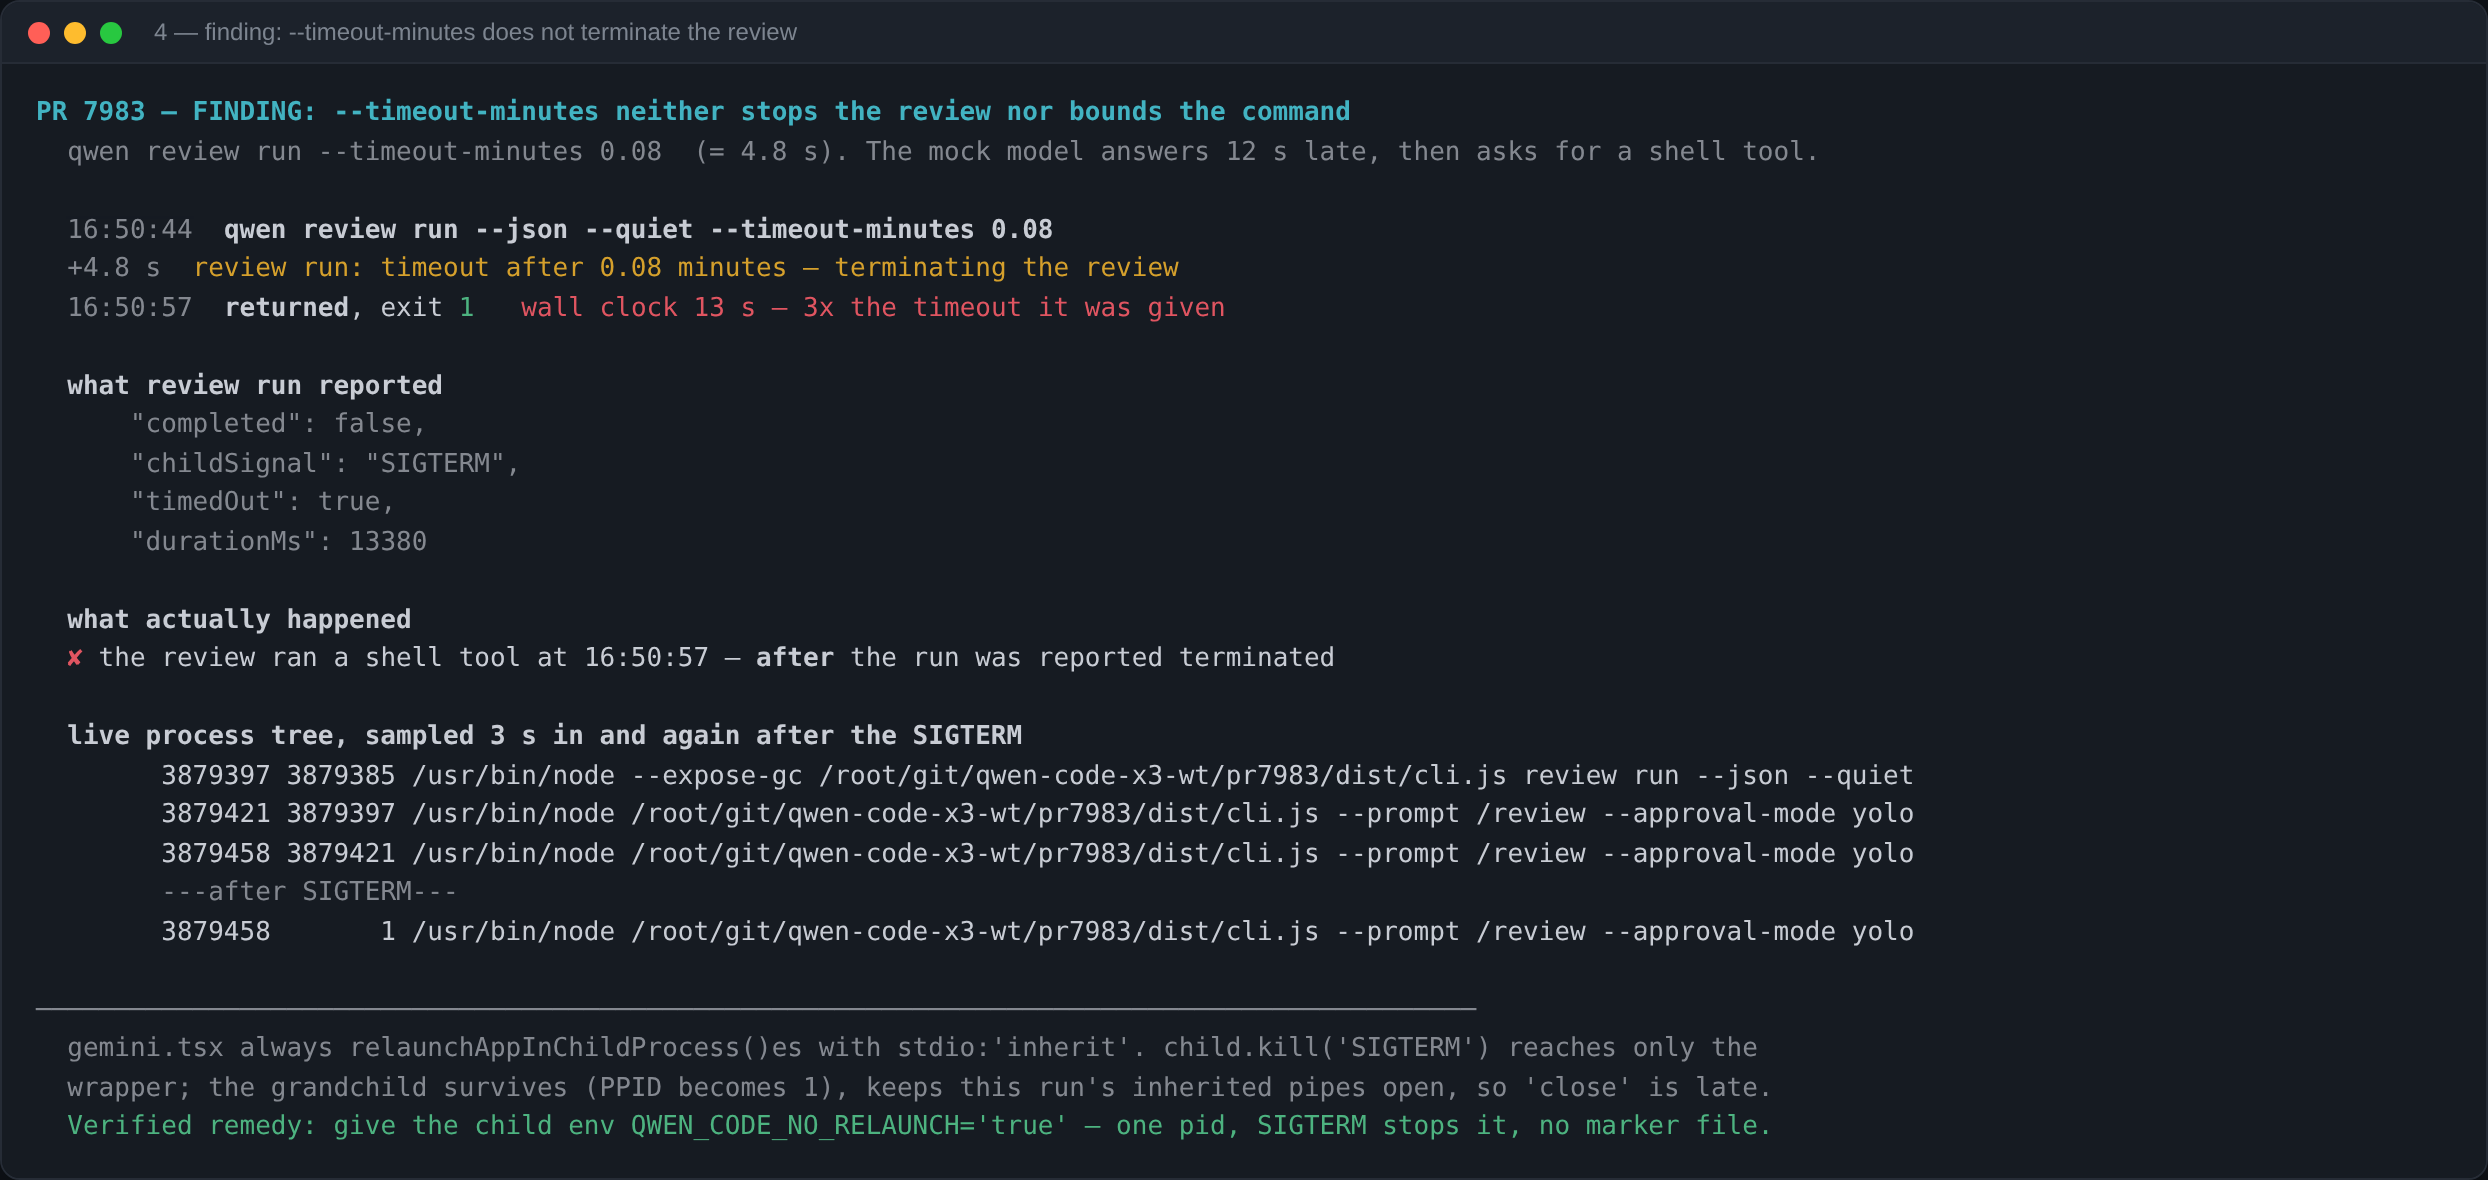Click the red X failure mark icon
This screenshot has height=1180, width=2488.
(75, 658)
